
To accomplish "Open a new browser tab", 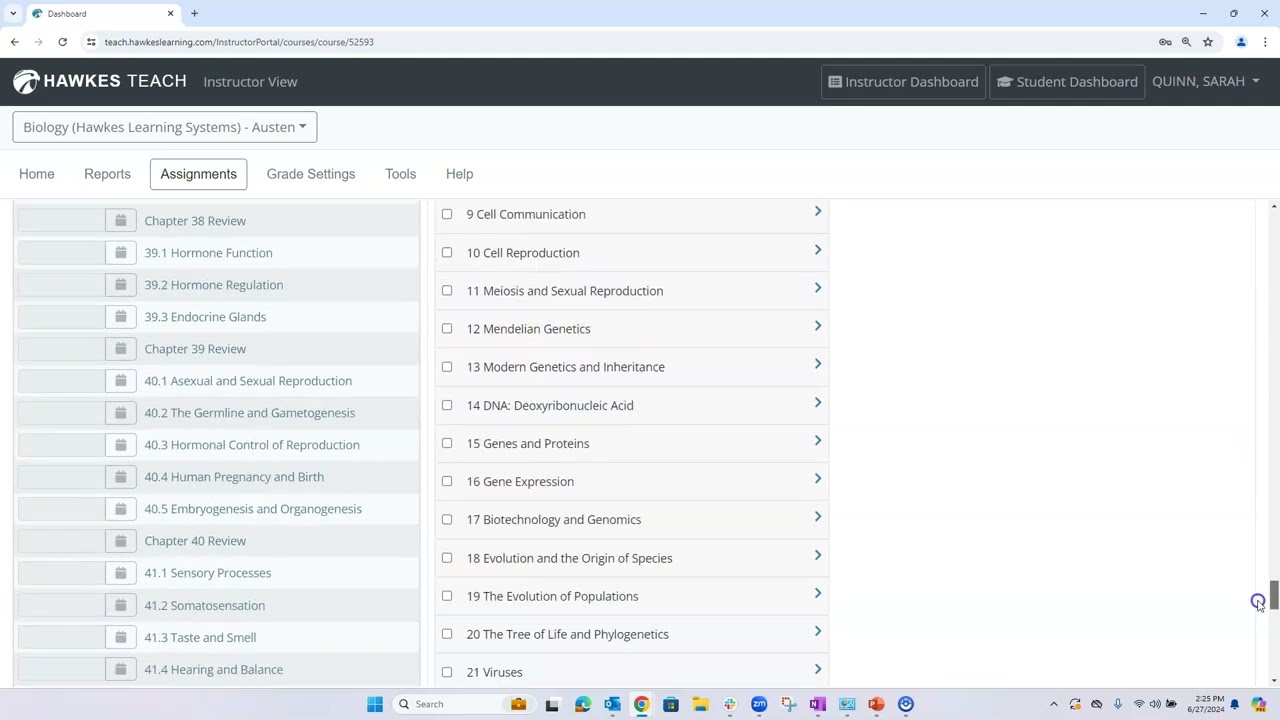I will pos(194,14).
